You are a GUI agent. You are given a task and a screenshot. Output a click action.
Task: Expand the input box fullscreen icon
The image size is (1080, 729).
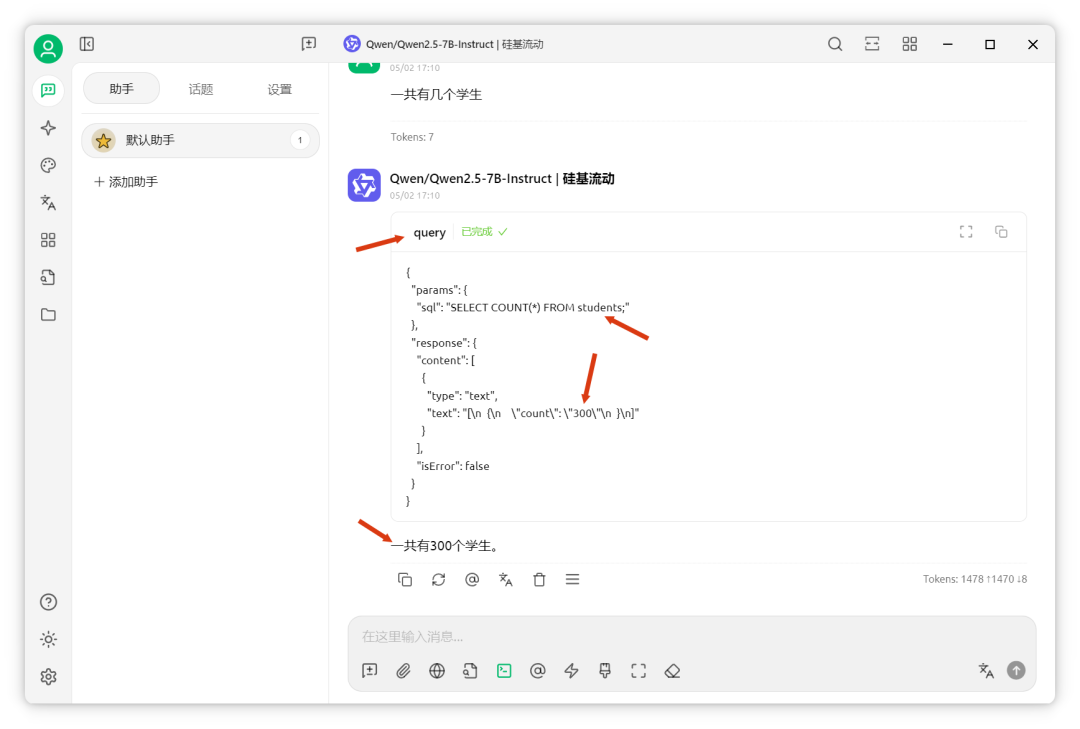[x=638, y=670]
